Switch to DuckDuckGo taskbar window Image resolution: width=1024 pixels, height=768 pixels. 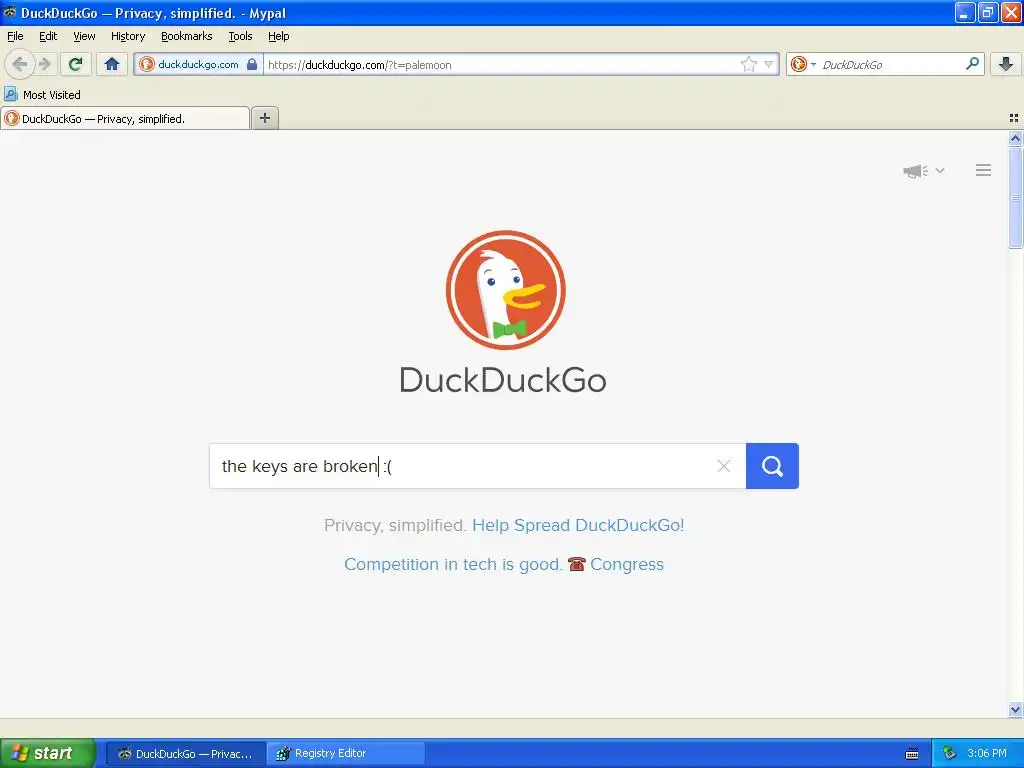coord(186,754)
